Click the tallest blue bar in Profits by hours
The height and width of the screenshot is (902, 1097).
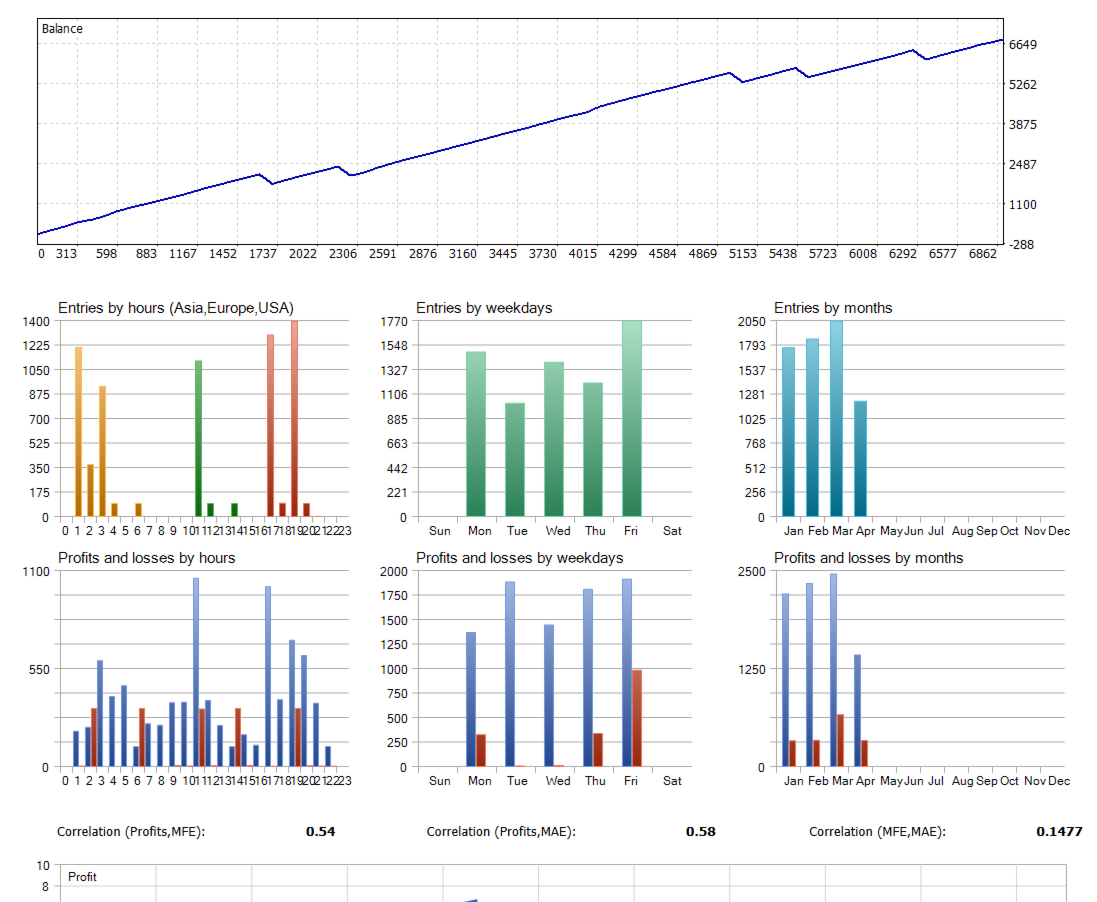tap(196, 672)
